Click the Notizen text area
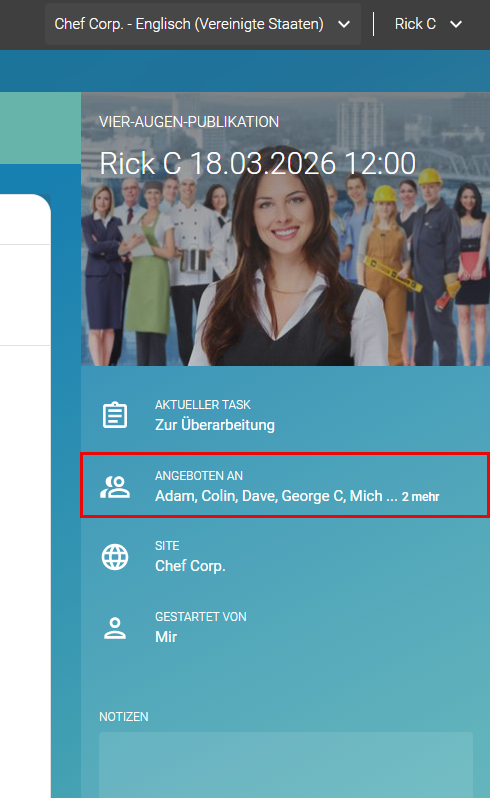The height and width of the screenshot is (798, 490). pos(286,765)
